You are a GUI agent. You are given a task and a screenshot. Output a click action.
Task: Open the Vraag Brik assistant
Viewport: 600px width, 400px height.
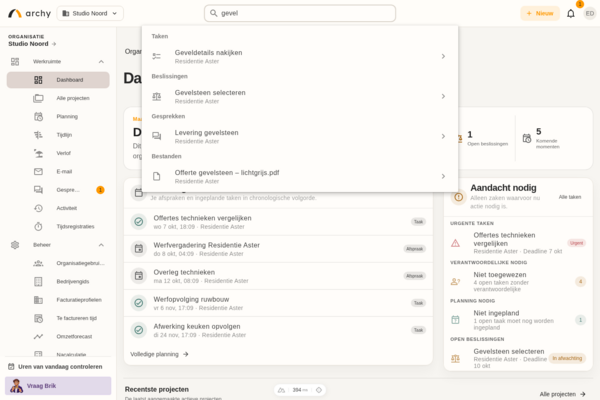coord(58,386)
